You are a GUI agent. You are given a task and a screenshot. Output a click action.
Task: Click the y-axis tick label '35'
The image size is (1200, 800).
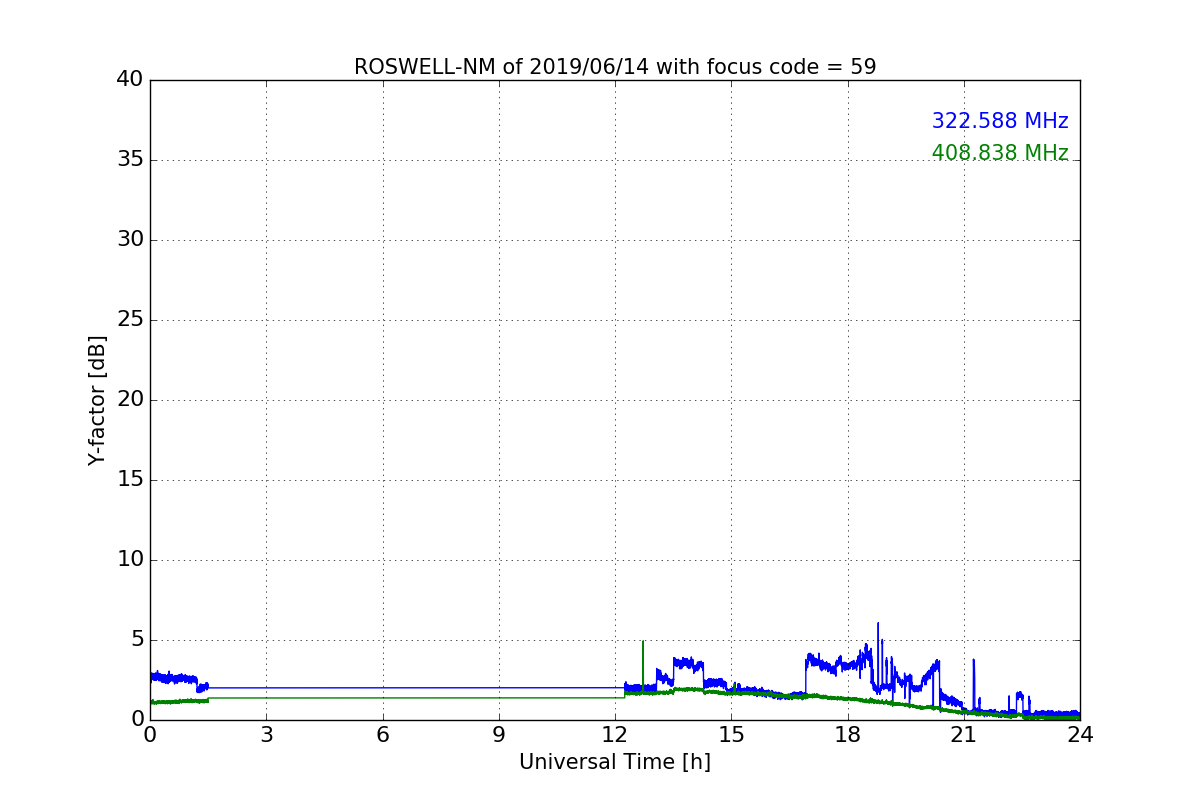(x=130, y=160)
